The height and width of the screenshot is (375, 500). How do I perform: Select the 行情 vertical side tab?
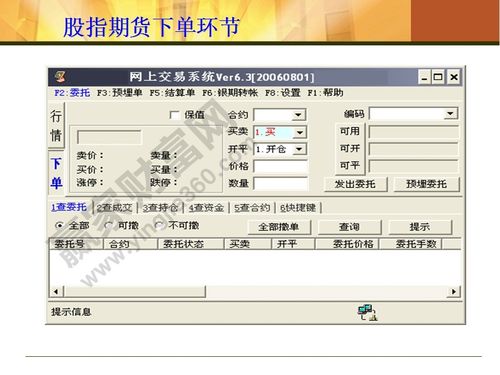56,126
